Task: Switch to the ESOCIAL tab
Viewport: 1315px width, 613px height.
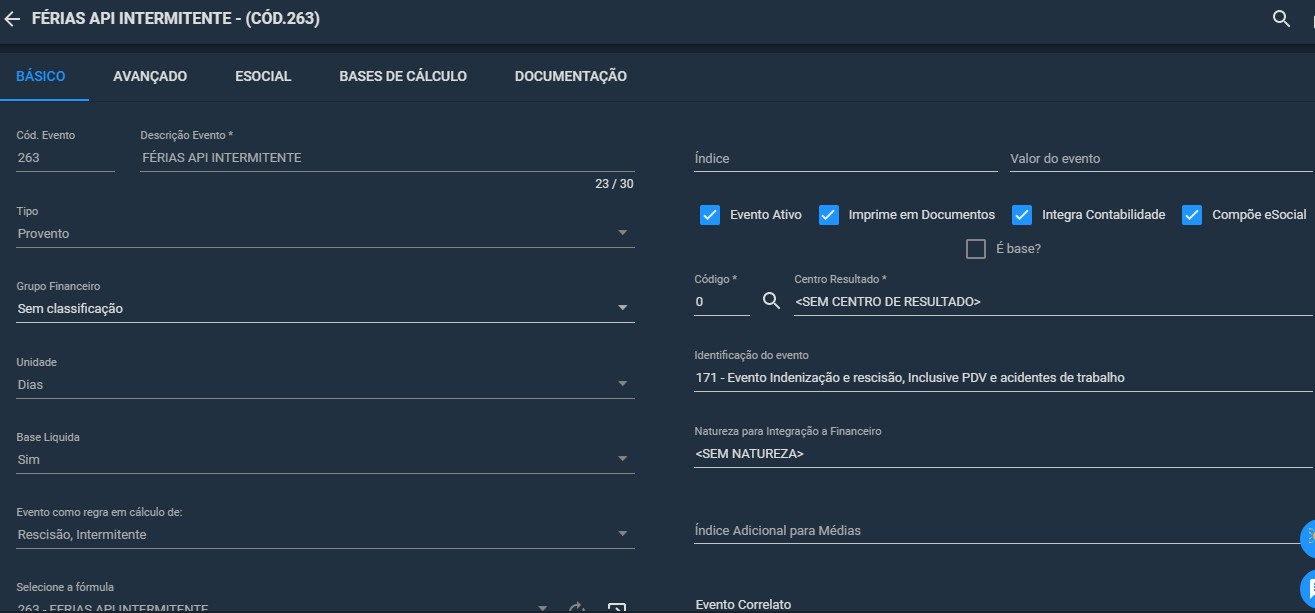Action: point(263,76)
